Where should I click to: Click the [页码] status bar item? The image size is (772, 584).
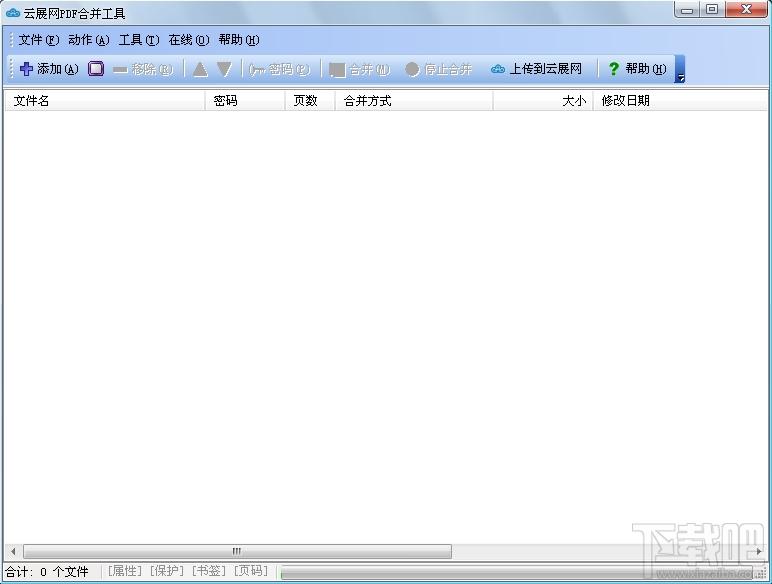[x=251, y=571]
